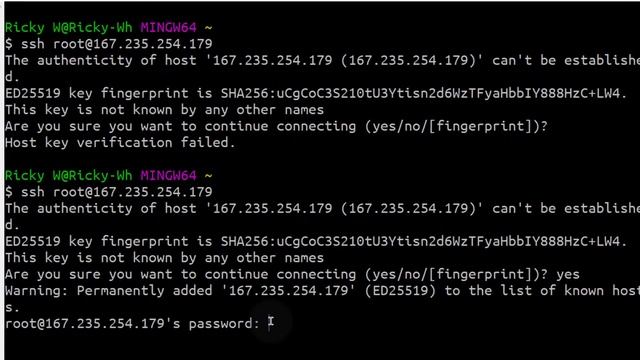
Task: Click "(yes/no/[fingerprint])?" beside the yes answer
Action: click(x=456, y=274)
